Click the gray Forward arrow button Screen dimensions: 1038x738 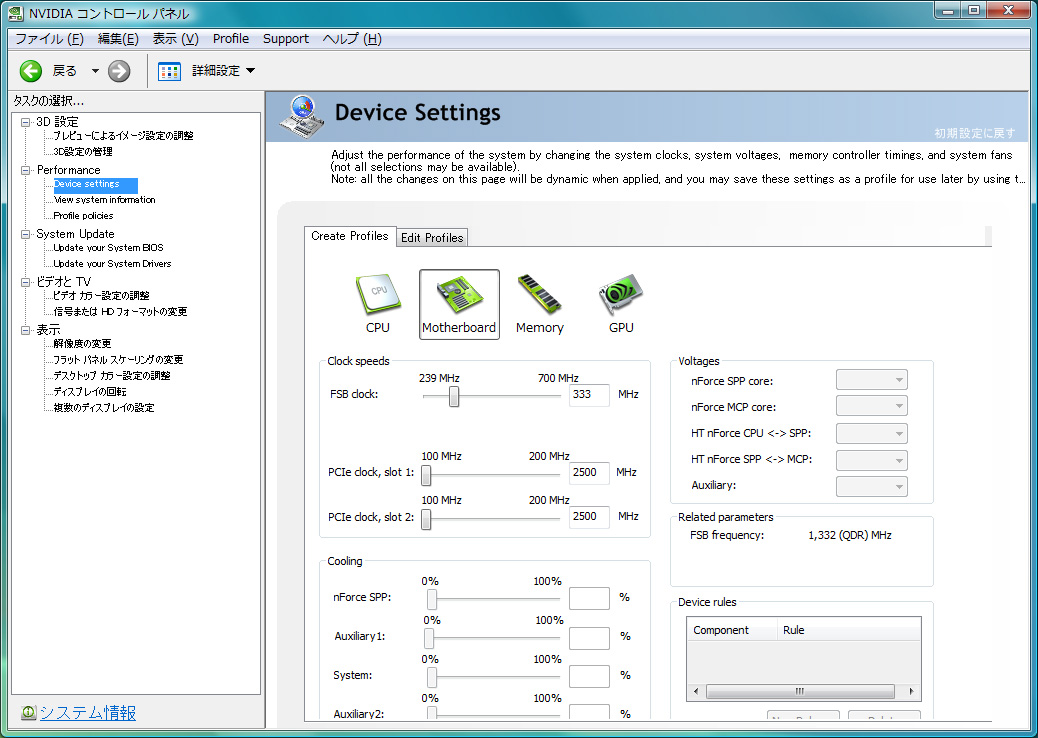[x=119, y=70]
